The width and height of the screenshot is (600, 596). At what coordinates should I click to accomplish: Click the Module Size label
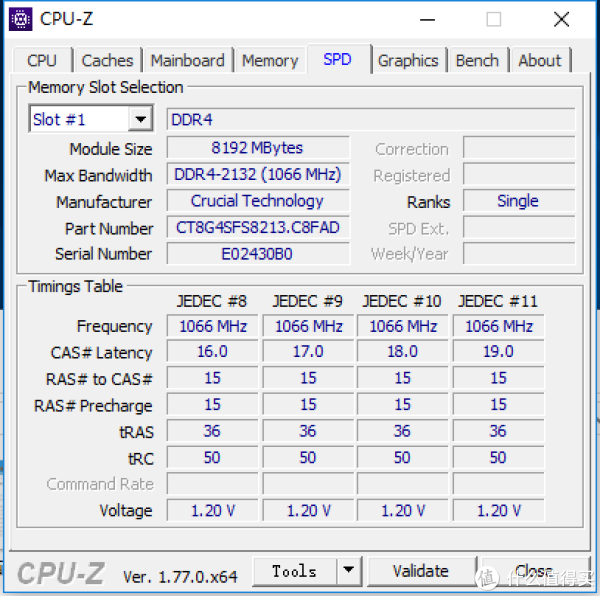point(111,149)
